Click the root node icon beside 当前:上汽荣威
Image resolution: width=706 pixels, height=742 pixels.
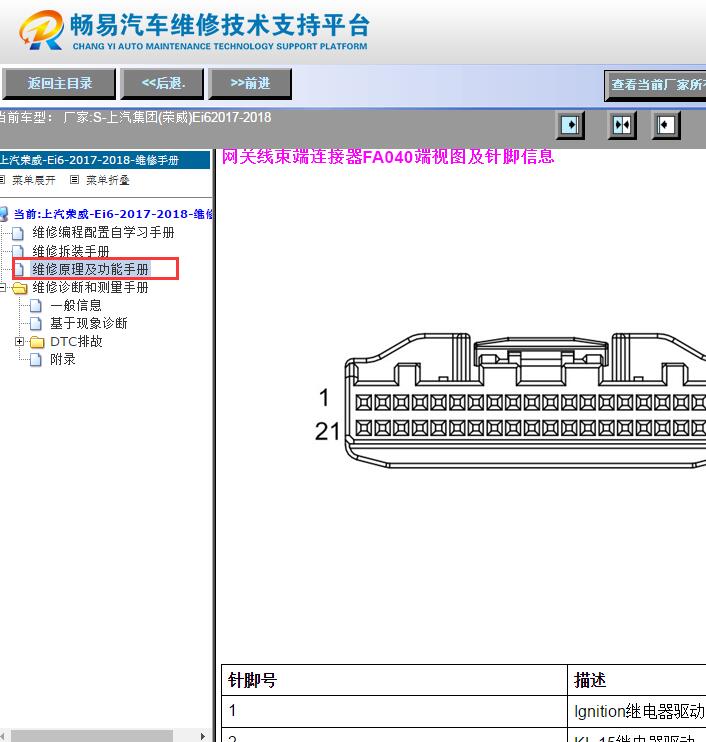tap(4, 214)
